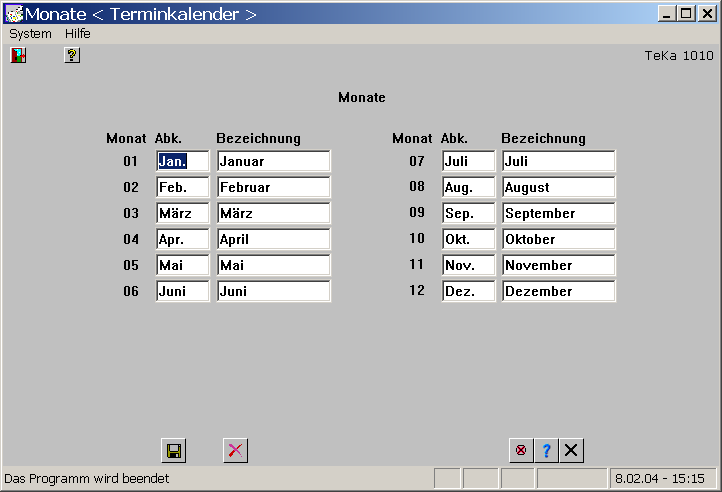The width and height of the screenshot is (722, 492).
Task: Click the yellow question mark toolbar icon
Action: pyautogui.click(x=72, y=56)
